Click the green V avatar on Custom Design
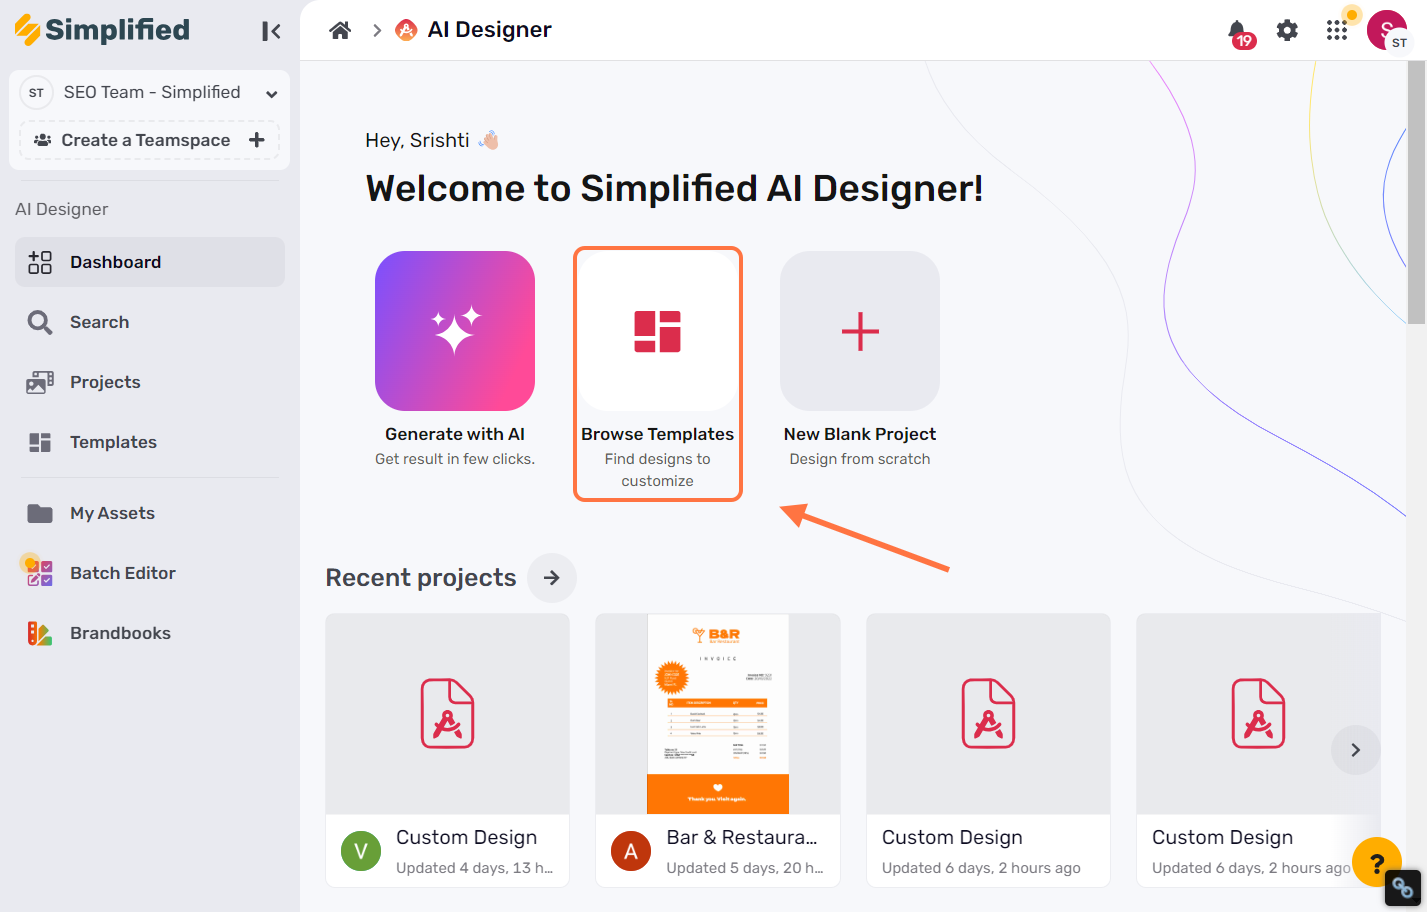 pos(361,851)
